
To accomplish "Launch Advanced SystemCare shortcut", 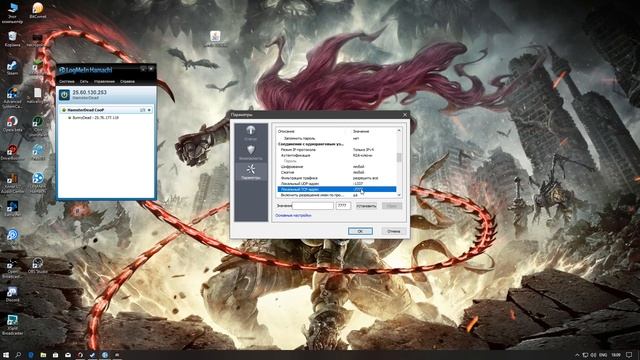I will (x=12, y=98).
